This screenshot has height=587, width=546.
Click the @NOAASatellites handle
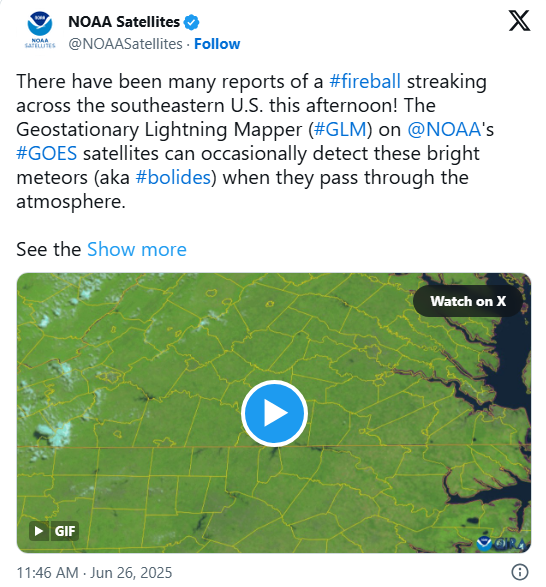click(x=125, y=44)
